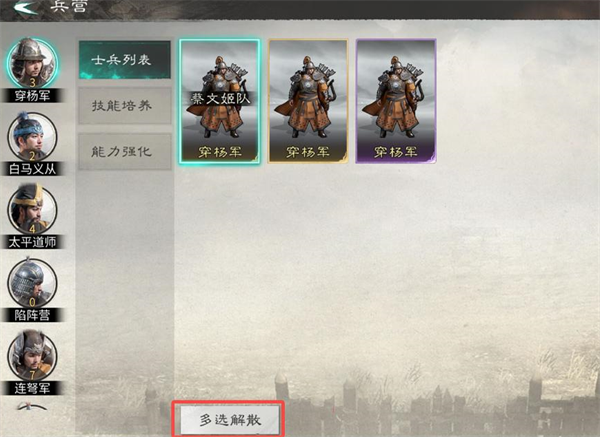
Task: Switch to the 技能培养 tab
Action: click(x=125, y=106)
